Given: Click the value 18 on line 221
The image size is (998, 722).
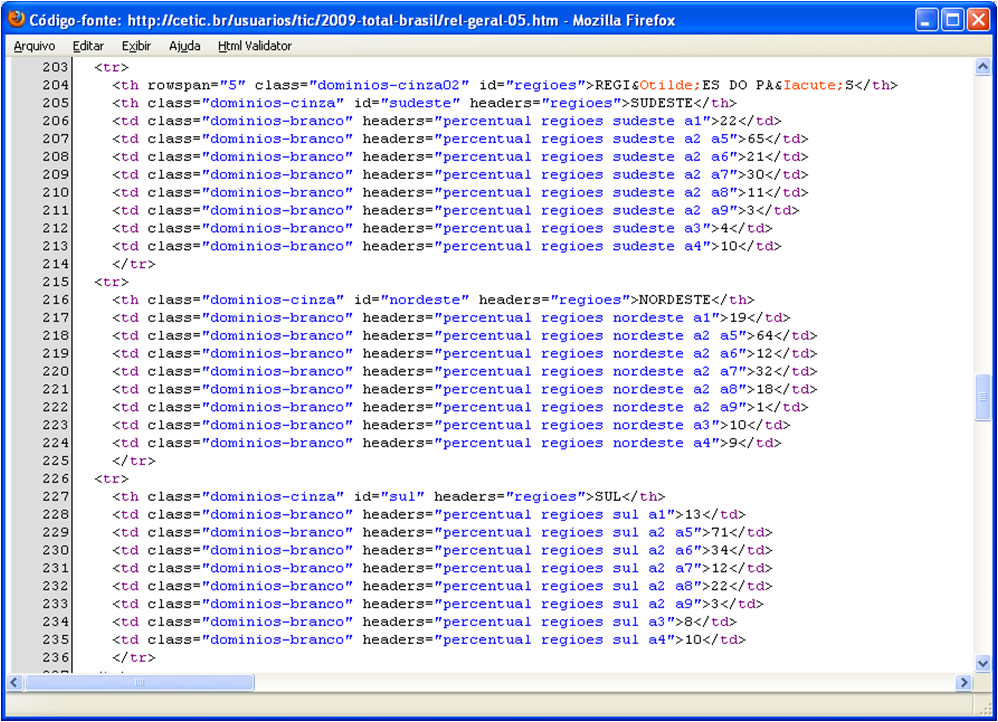Looking at the screenshot, I should point(764,388).
